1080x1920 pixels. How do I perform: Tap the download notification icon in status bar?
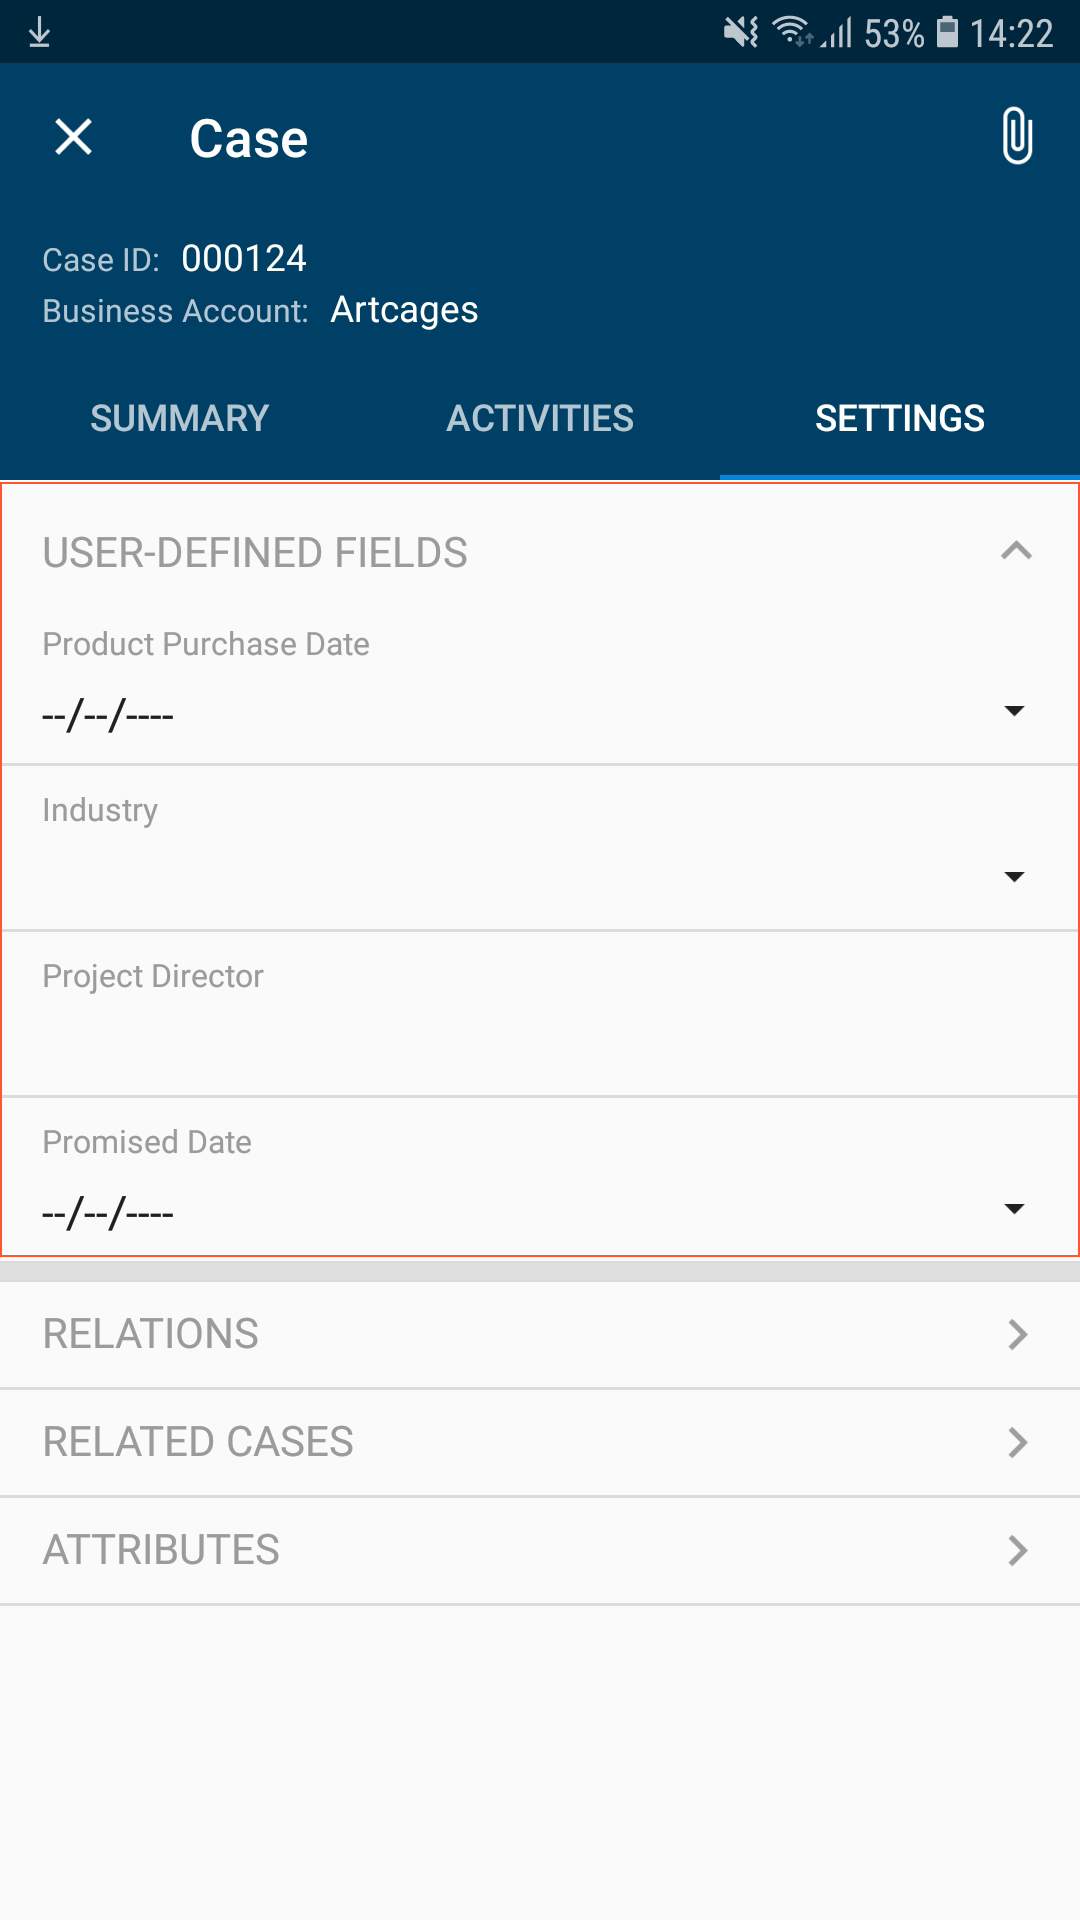[x=39, y=32]
